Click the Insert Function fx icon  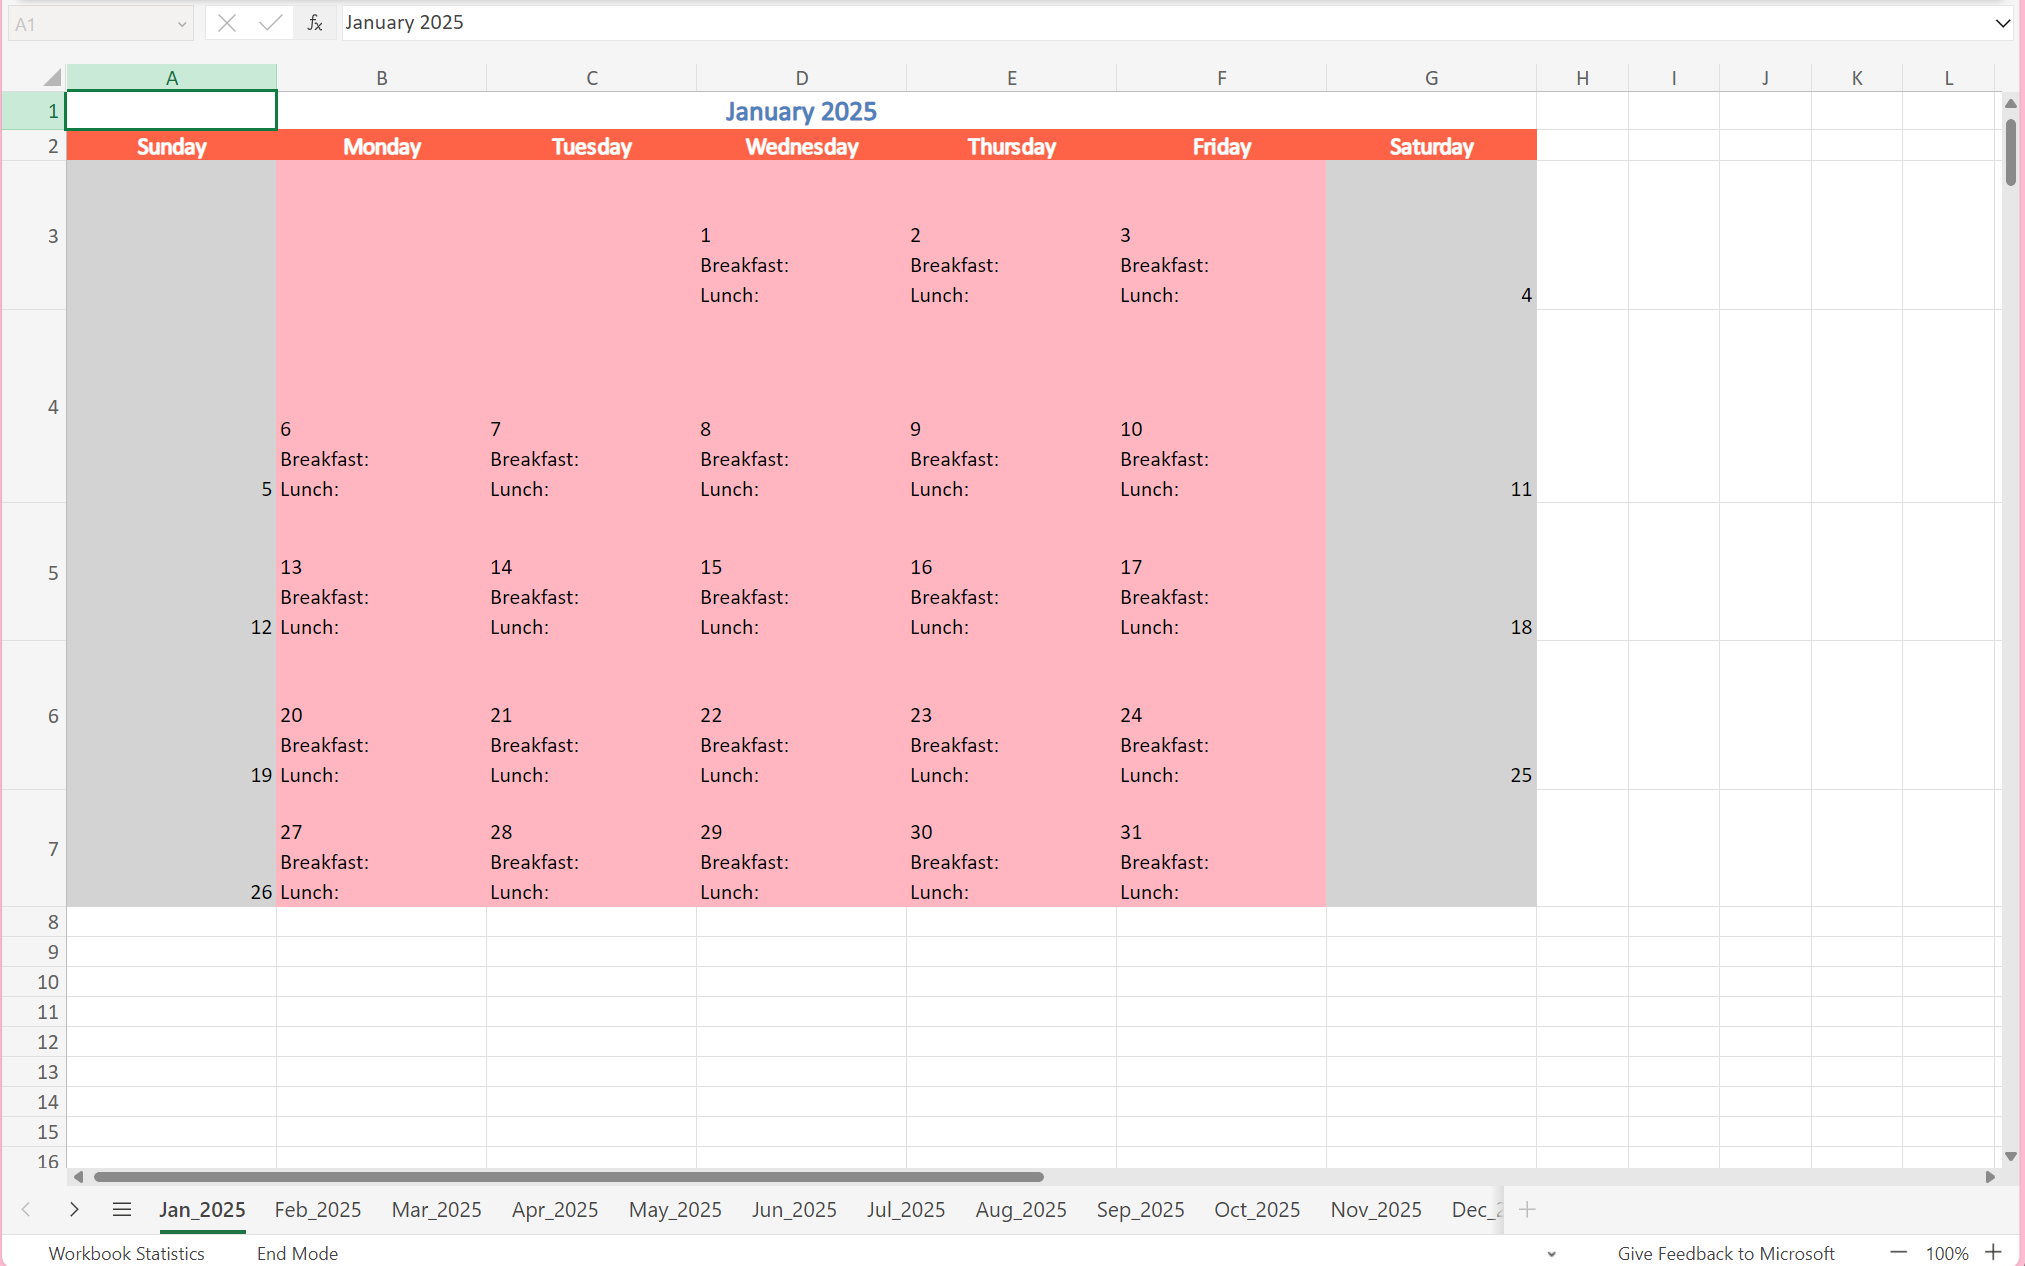pos(315,22)
